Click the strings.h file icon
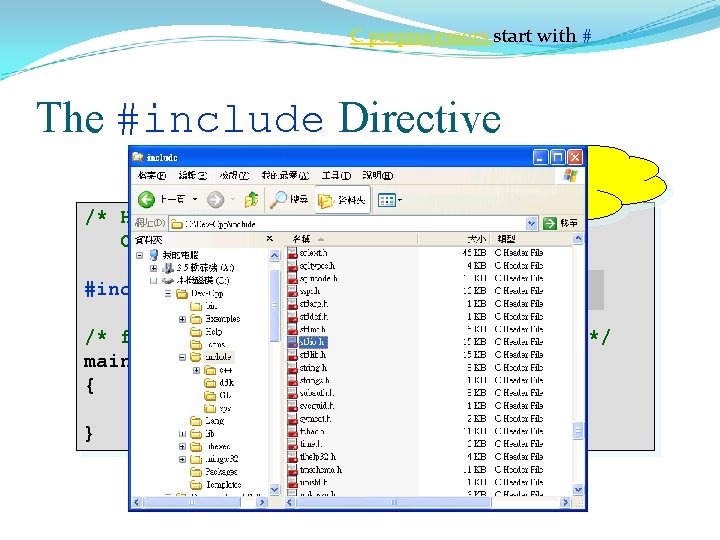 (x=292, y=380)
